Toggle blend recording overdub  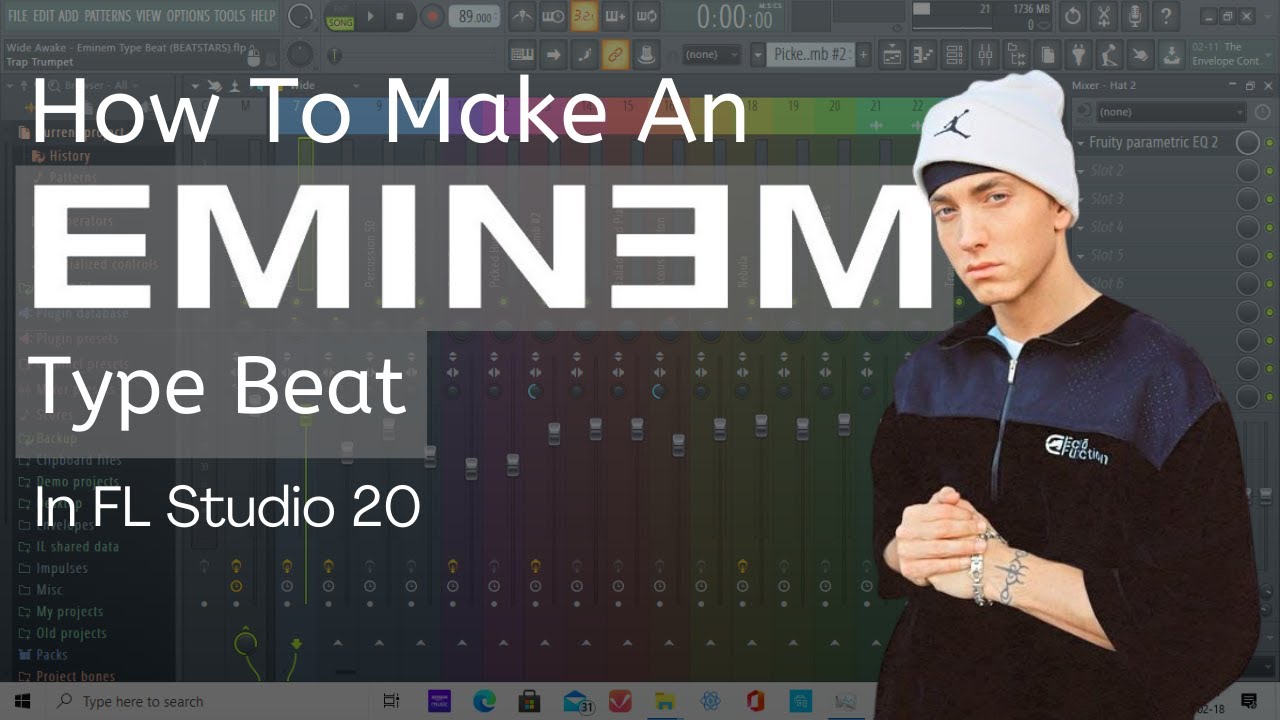615,16
